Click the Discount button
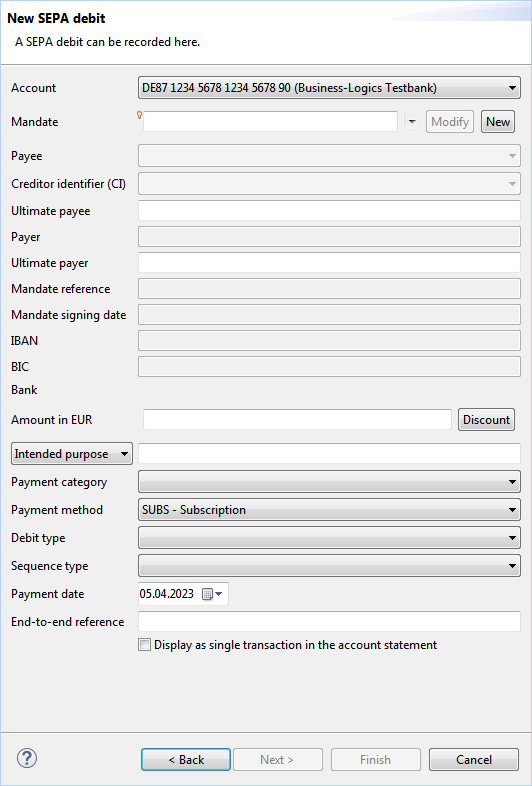532x786 pixels. click(x=486, y=420)
